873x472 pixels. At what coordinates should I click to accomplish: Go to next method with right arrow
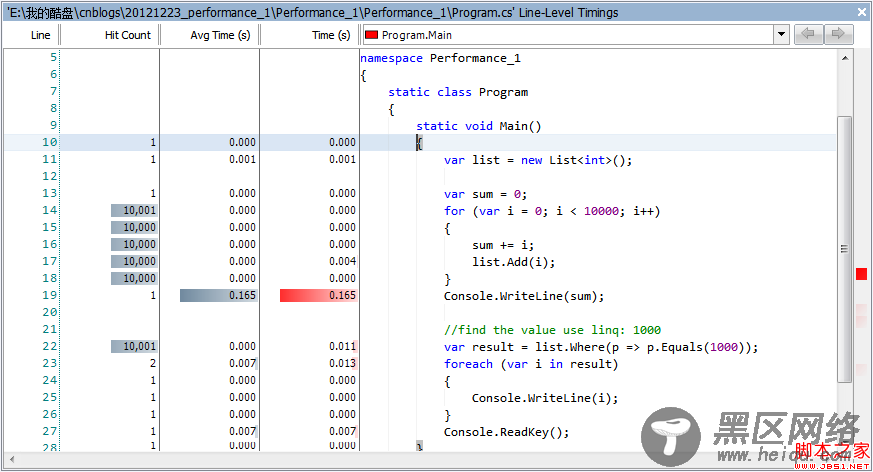coord(838,35)
